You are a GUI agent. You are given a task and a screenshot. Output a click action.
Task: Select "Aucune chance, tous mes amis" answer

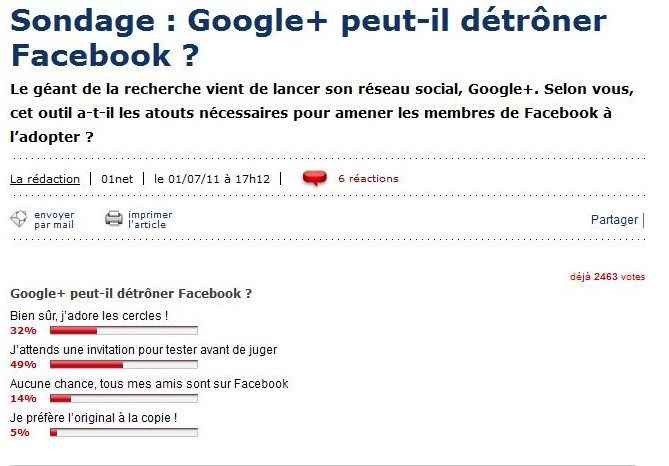click(x=149, y=383)
